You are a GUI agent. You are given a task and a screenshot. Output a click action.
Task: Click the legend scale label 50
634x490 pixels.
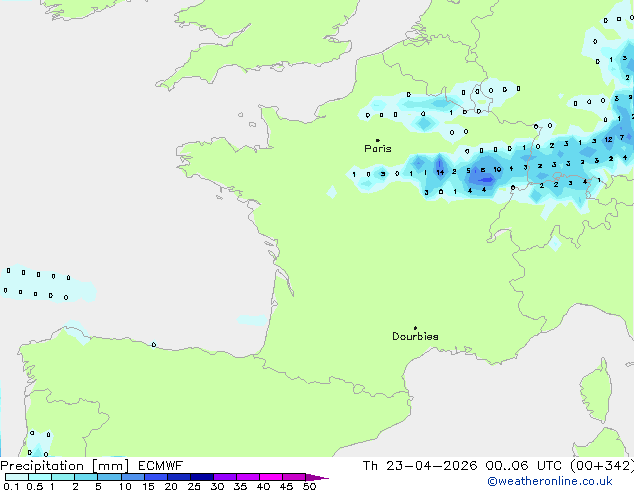pyautogui.click(x=309, y=486)
